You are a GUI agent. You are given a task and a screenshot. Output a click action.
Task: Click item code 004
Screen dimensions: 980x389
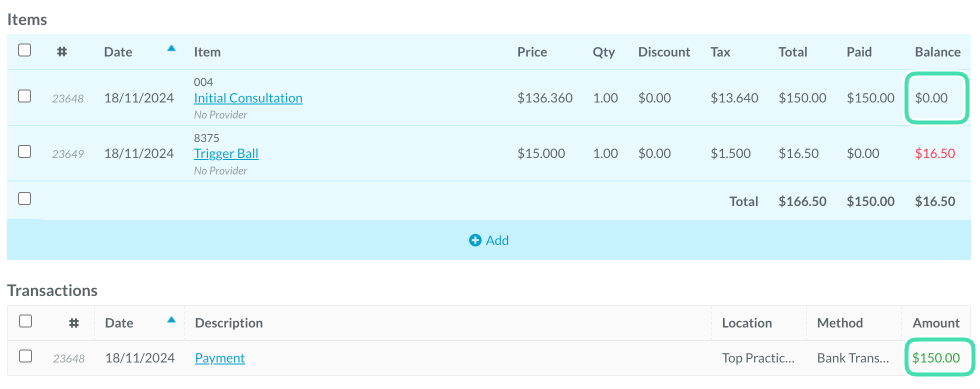coord(204,82)
